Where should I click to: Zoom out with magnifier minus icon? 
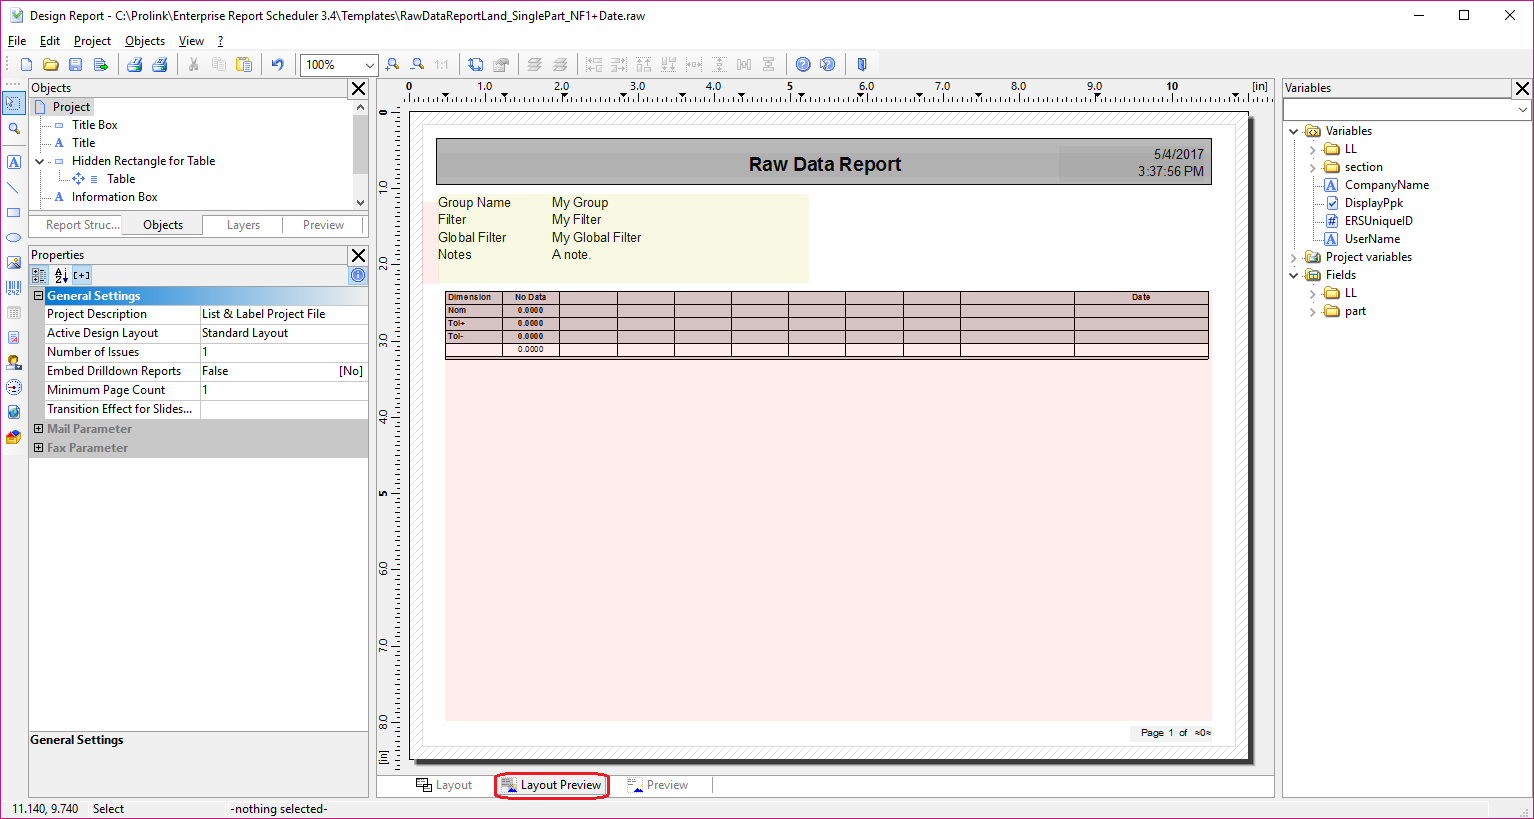coord(417,65)
